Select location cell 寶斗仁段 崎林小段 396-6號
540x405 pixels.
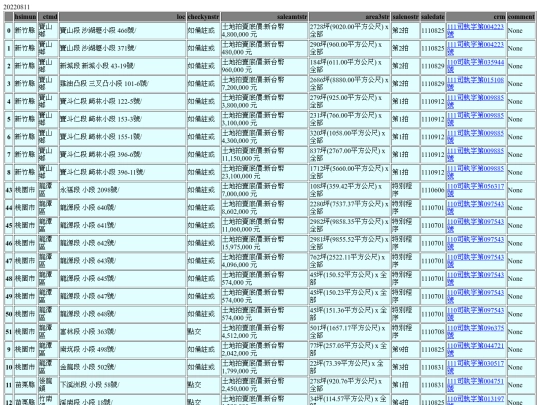[x=123, y=155]
